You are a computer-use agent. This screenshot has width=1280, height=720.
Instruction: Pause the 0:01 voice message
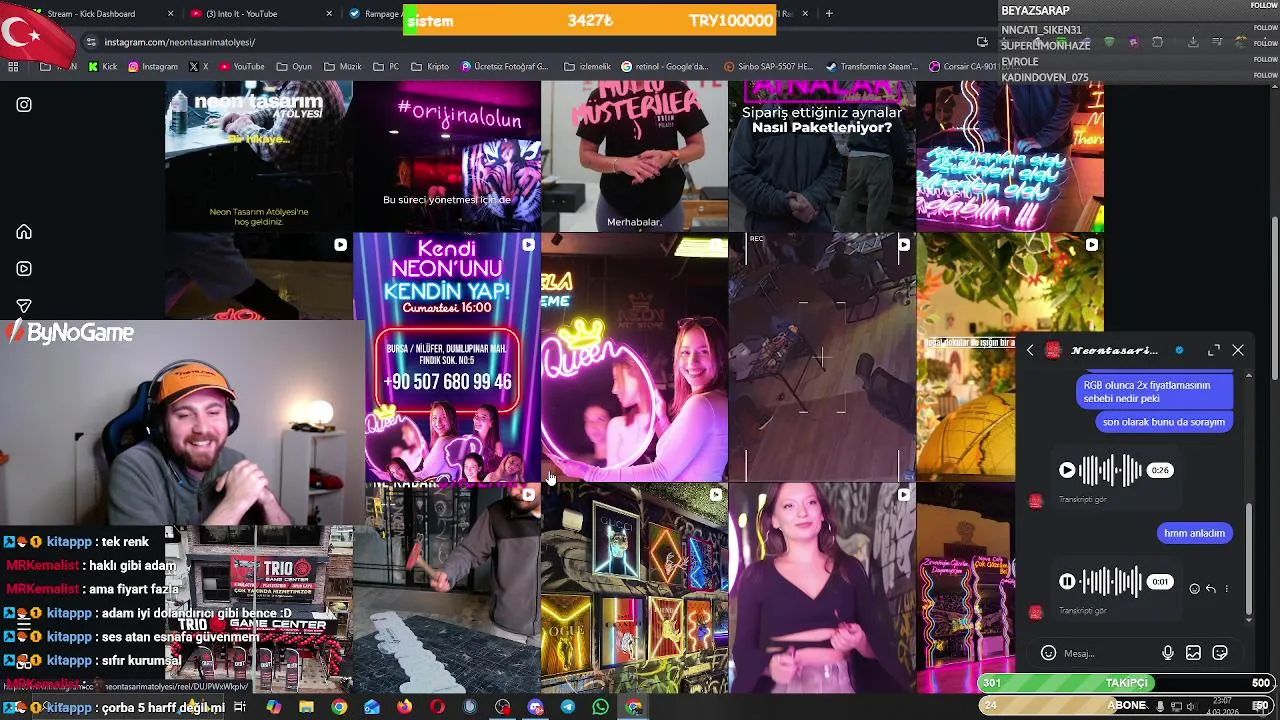pyautogui.click(x=1067, y=581)
